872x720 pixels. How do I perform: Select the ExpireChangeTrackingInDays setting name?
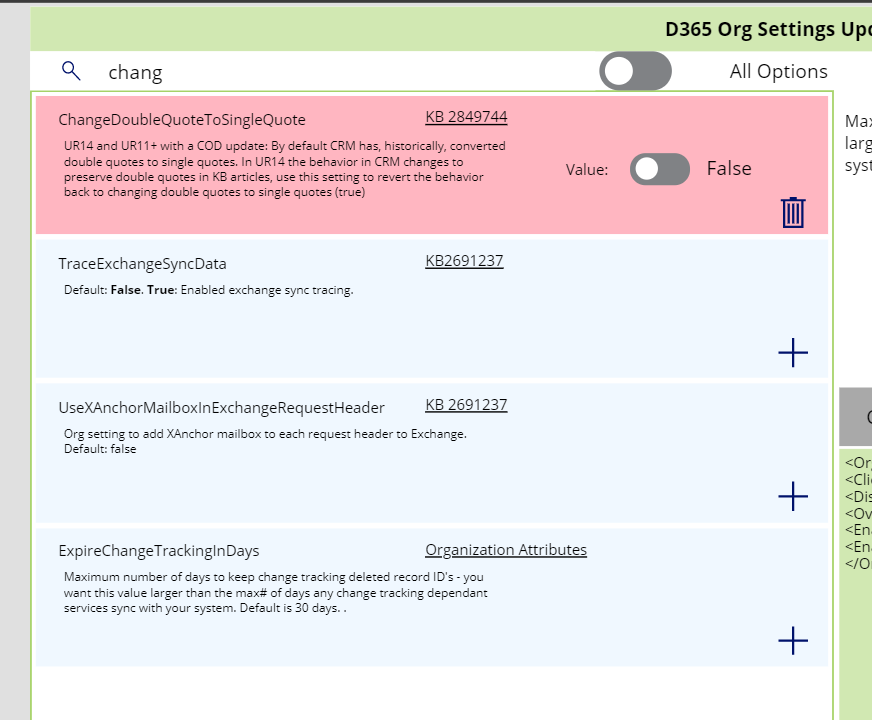158,551
